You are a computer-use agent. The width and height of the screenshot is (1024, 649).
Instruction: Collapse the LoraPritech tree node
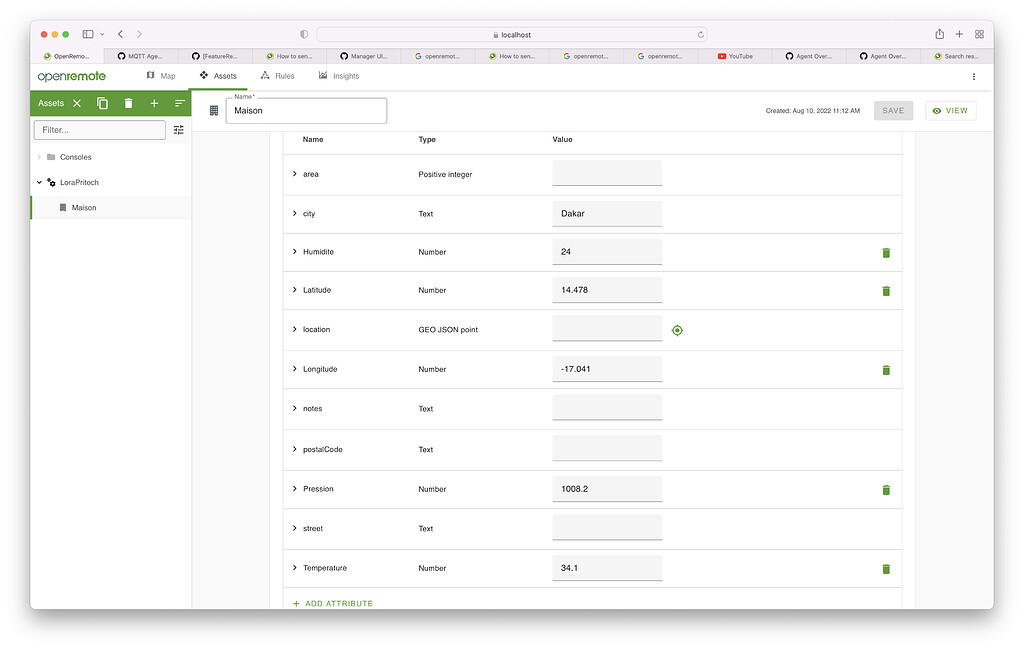coord(39,182)
